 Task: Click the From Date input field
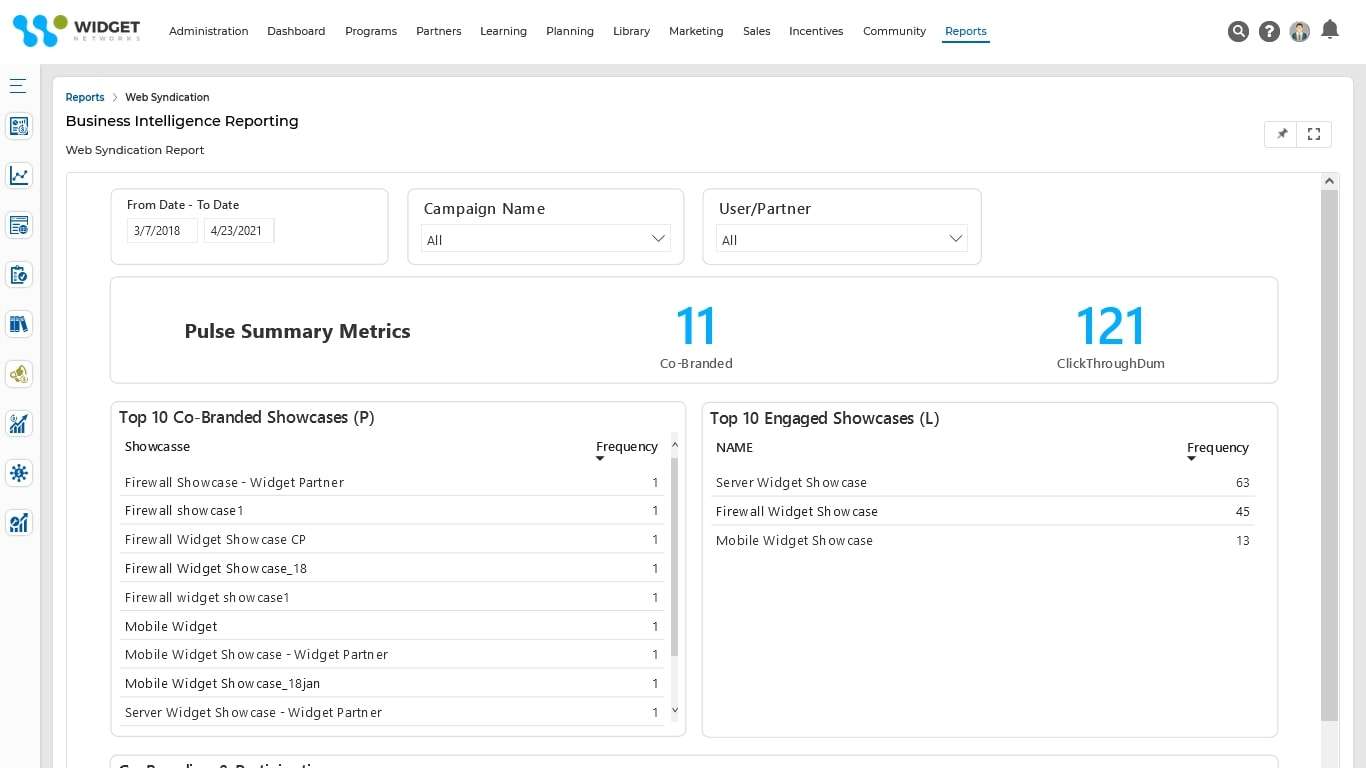coord(161,230)
